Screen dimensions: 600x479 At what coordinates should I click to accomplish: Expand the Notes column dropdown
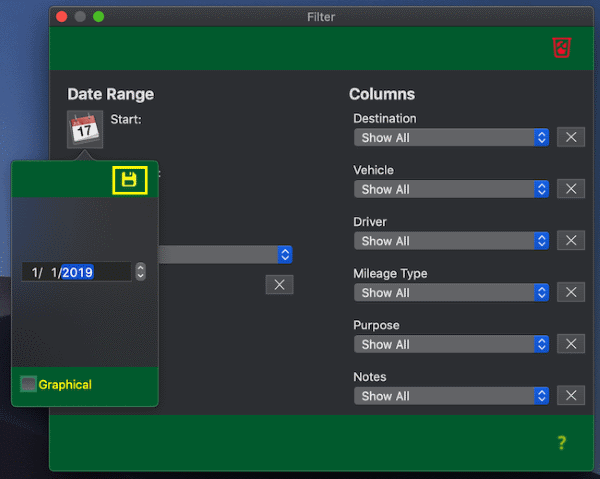click(451, 396)
